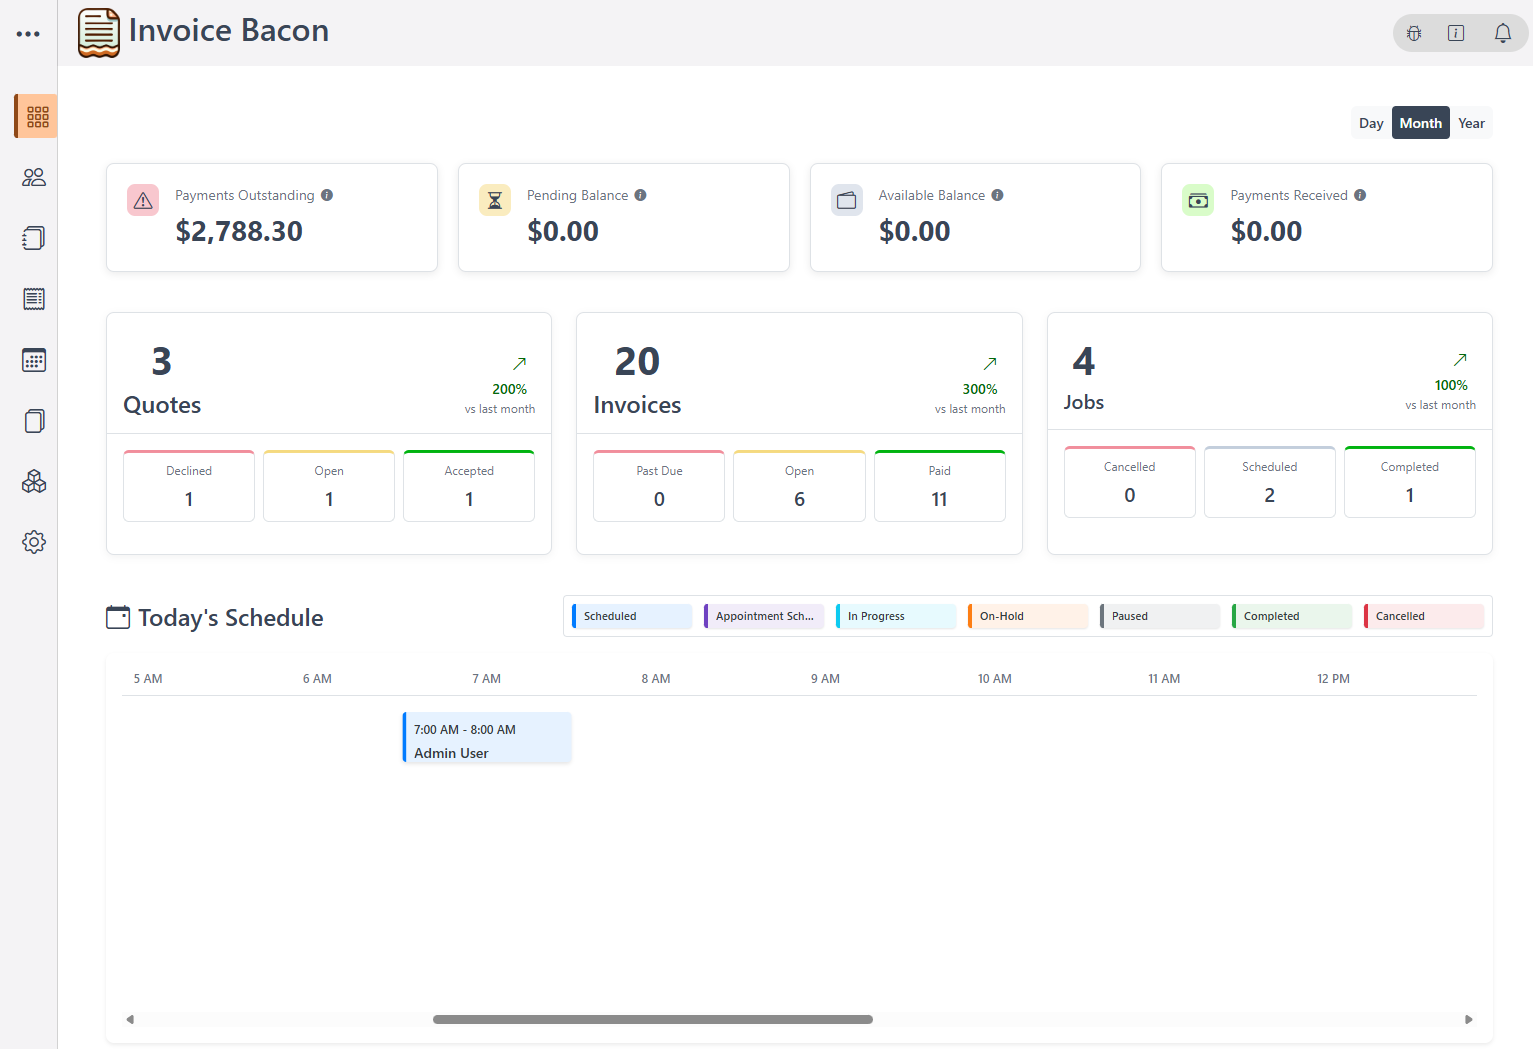Toggle the Paused legend filter

[1160, 616]
